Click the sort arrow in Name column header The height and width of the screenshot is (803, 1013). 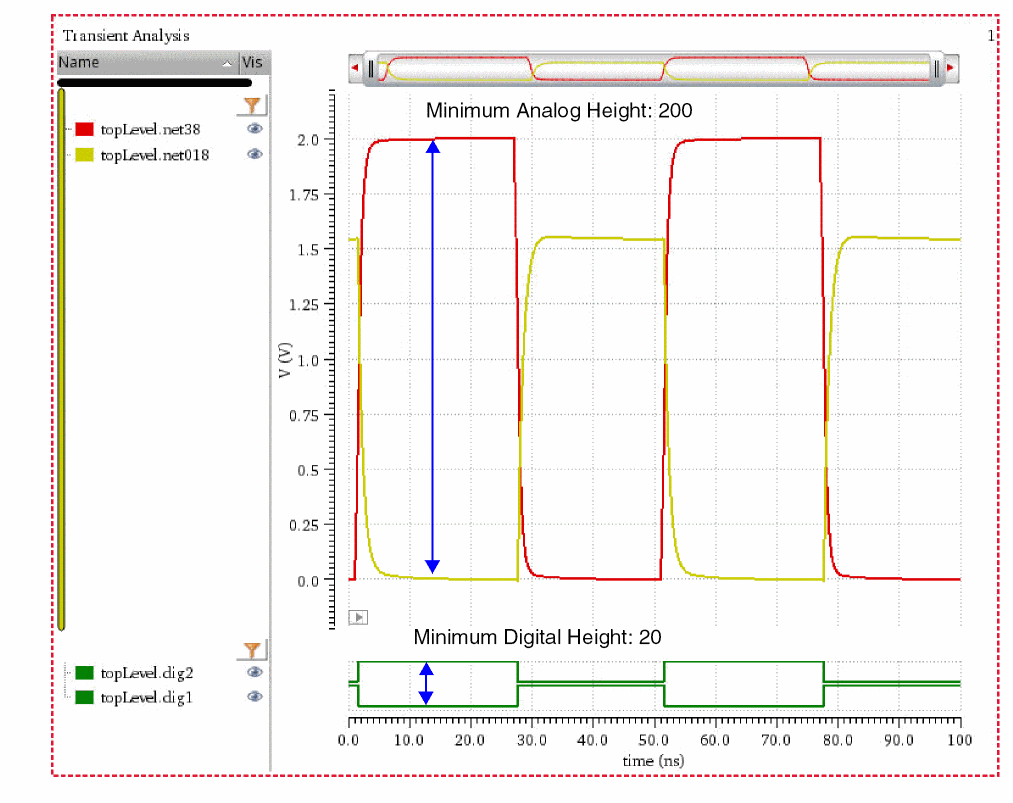pyautogui.click(x=227, y=63)
